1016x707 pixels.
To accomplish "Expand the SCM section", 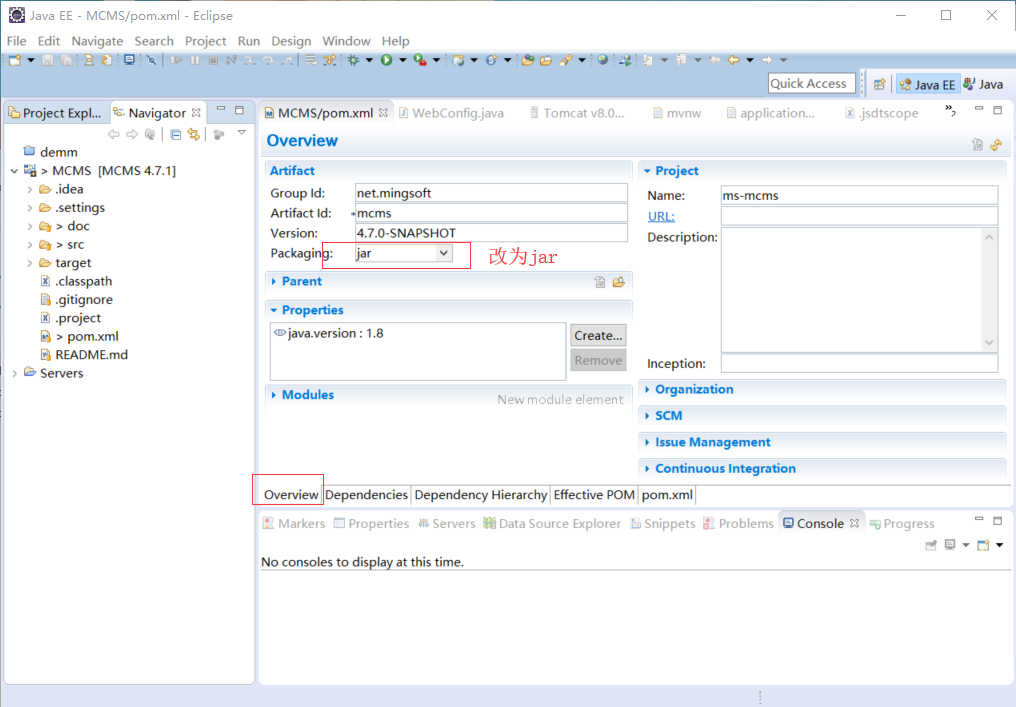I will 647,416.
